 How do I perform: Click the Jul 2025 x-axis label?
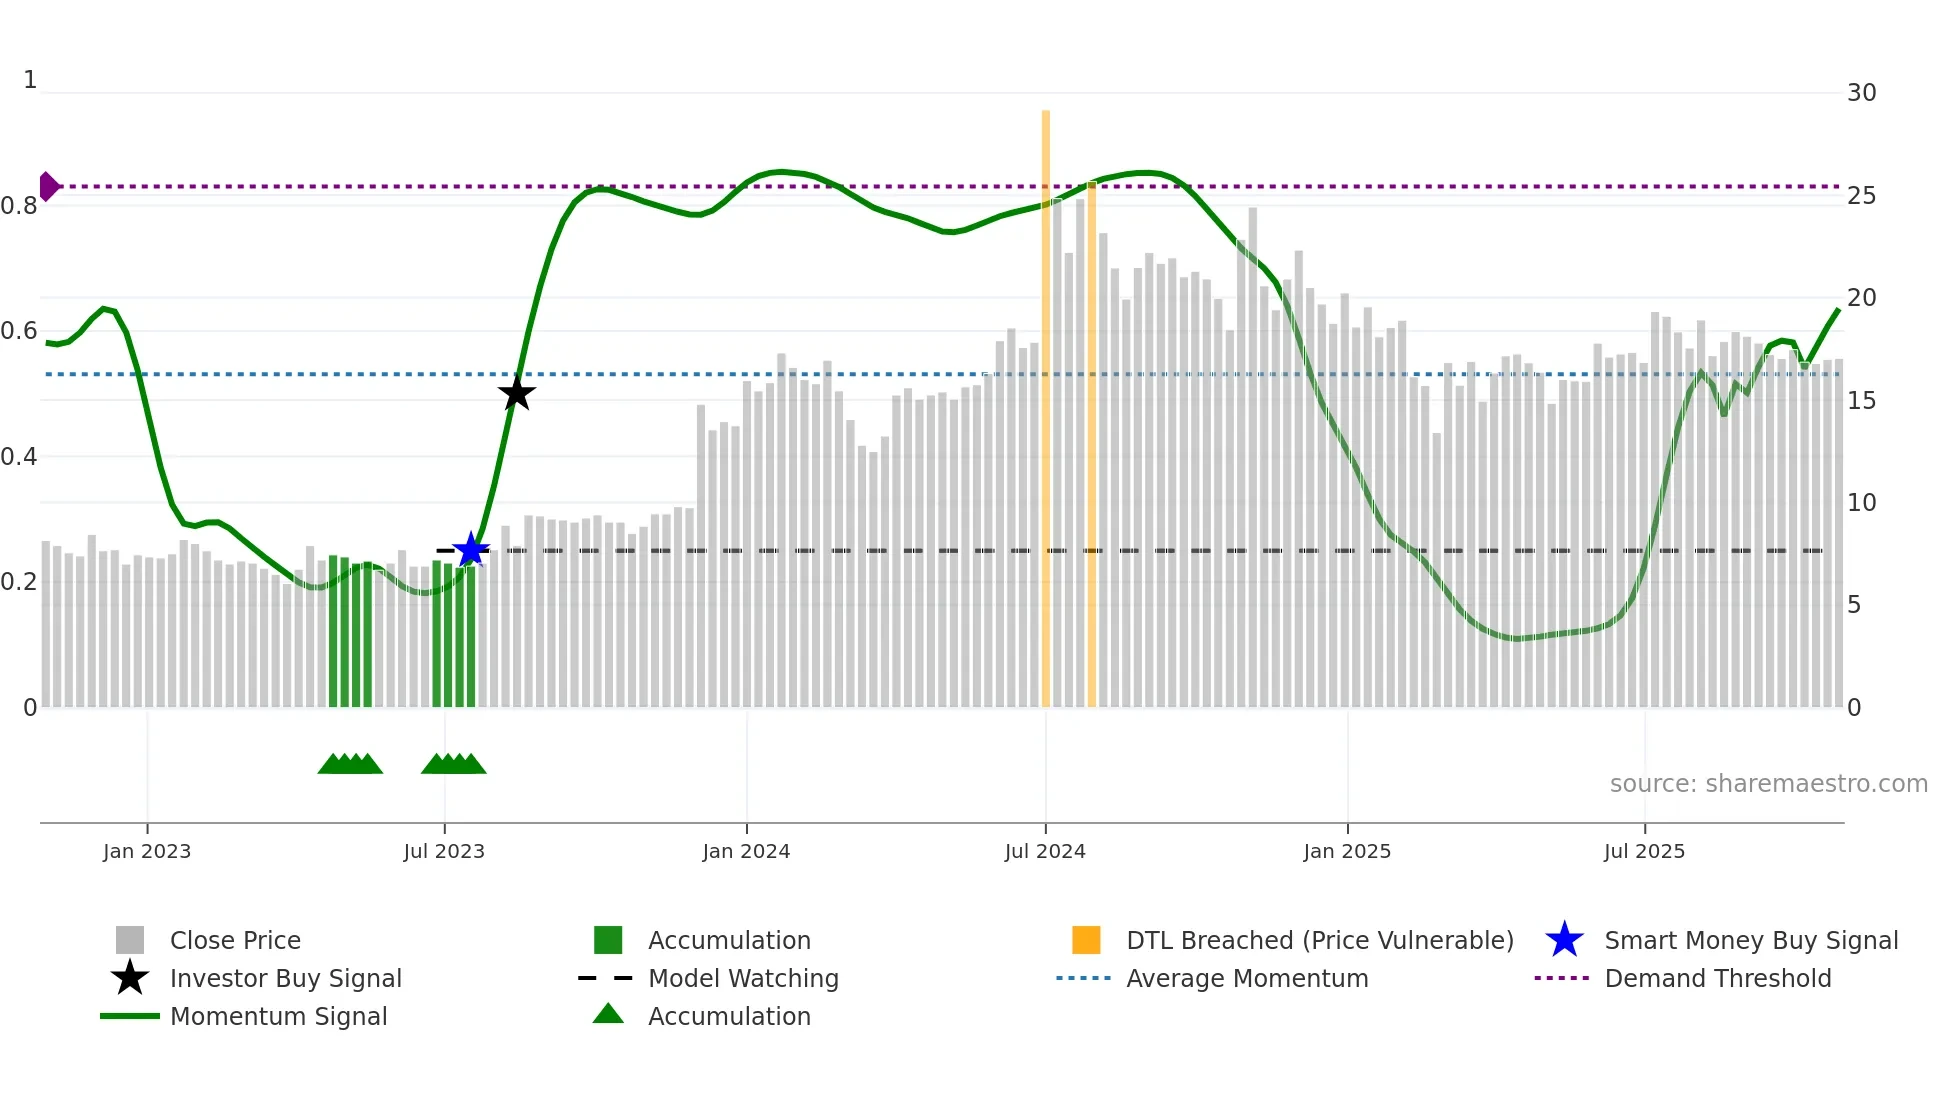1644,851
